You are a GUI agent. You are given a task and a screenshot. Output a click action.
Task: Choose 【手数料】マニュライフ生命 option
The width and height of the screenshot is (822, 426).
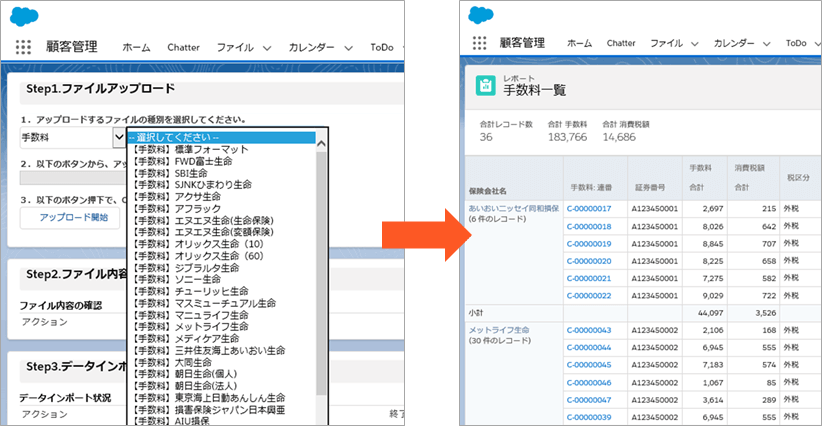point(222,315)
